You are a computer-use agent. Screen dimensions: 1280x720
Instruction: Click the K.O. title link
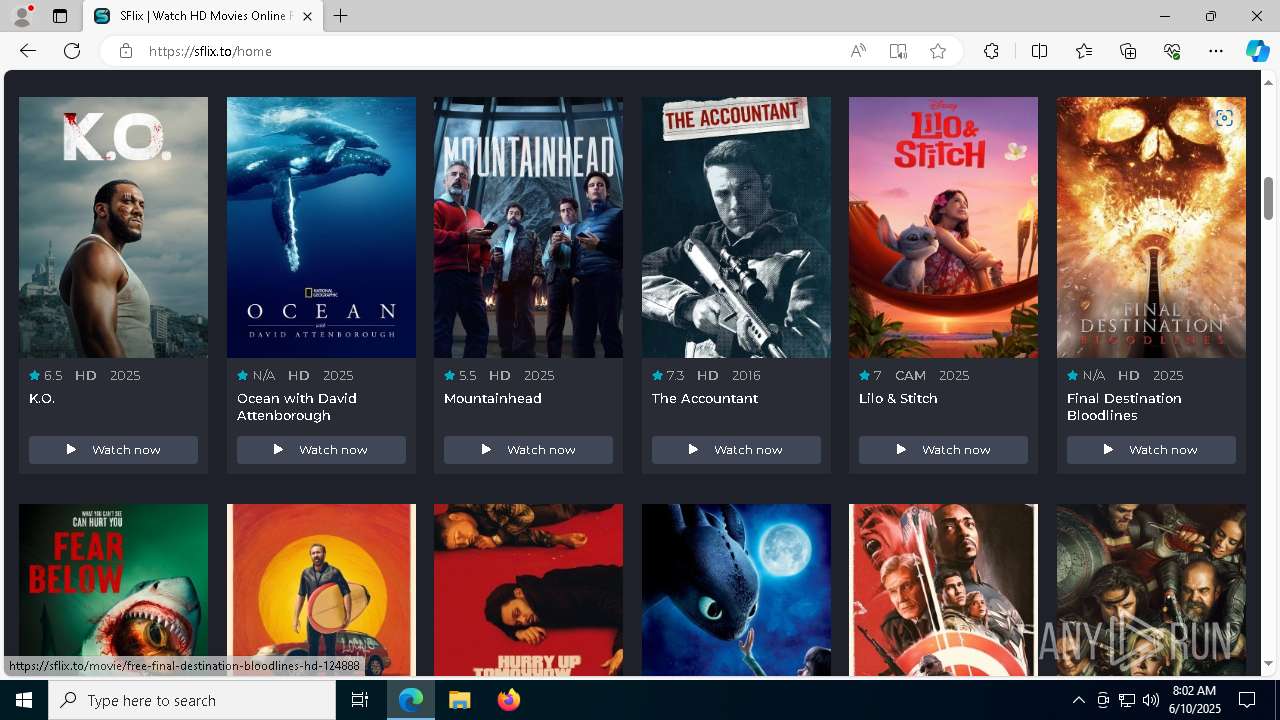tap(42, 398)
